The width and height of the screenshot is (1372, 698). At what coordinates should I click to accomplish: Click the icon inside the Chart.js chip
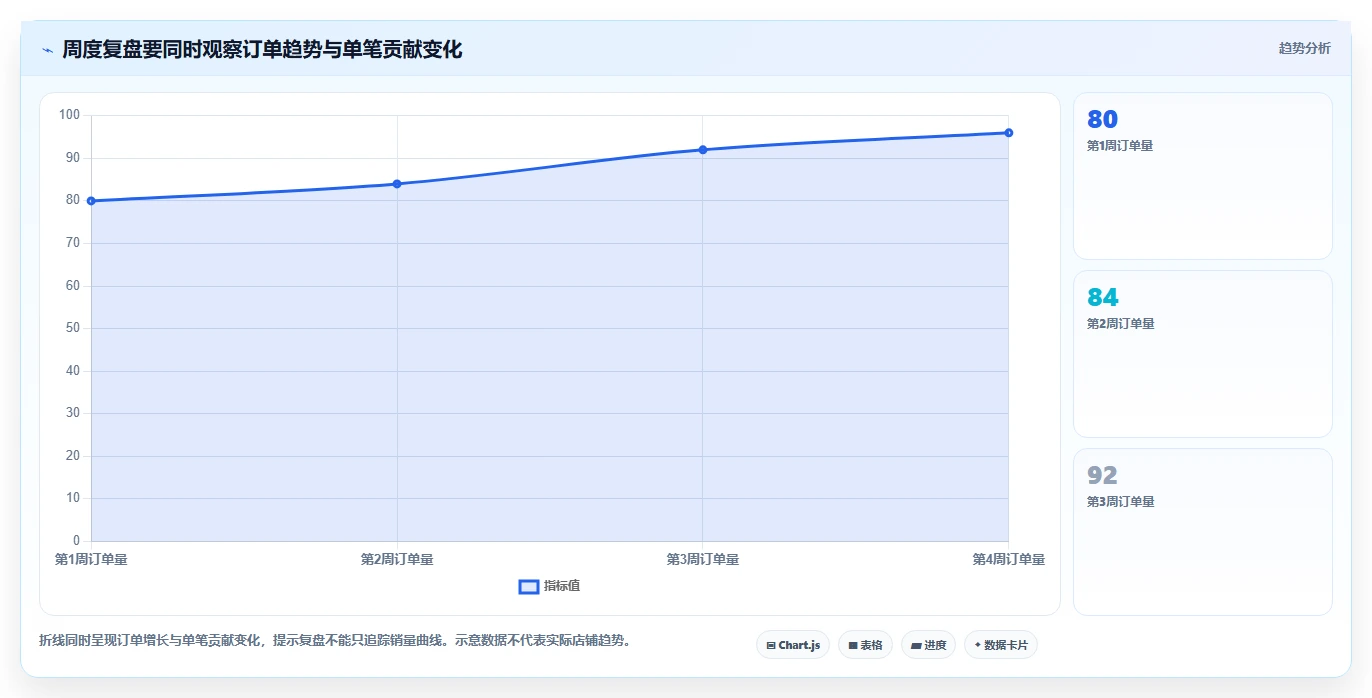point(771,646)
